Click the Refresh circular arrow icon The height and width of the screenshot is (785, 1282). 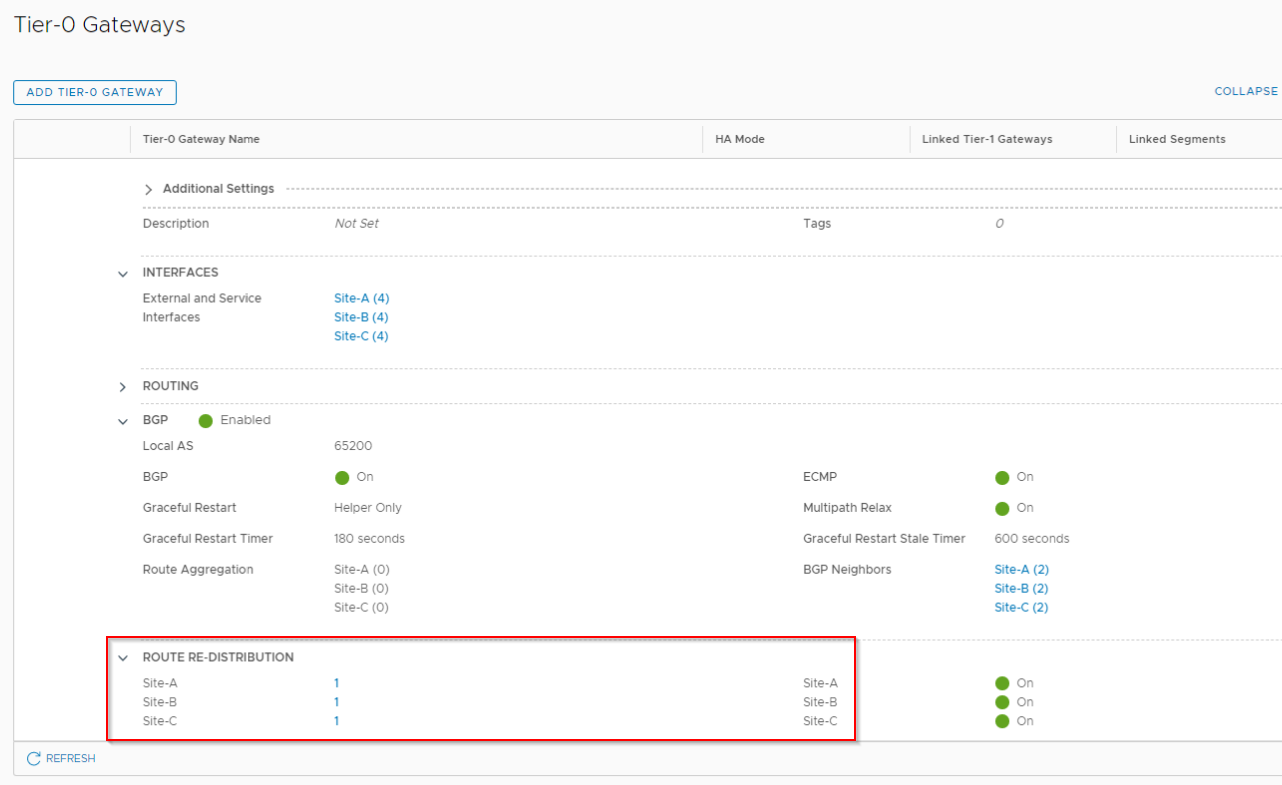tap(33, 759)
